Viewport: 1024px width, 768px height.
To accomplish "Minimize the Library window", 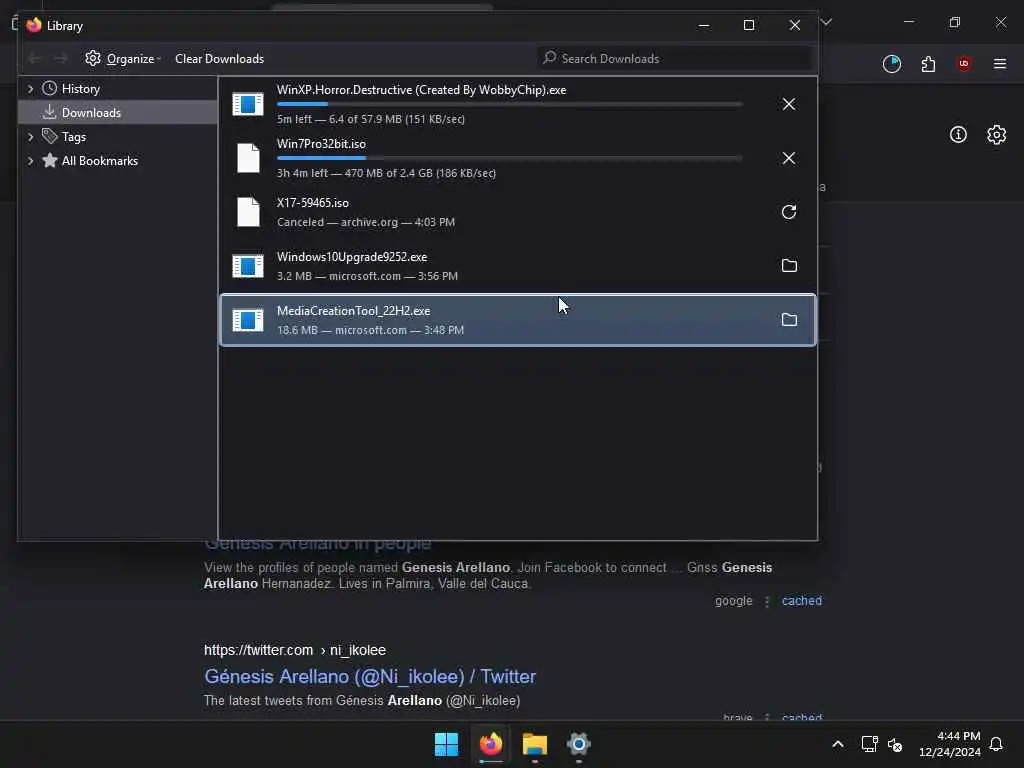I will 704,25.
